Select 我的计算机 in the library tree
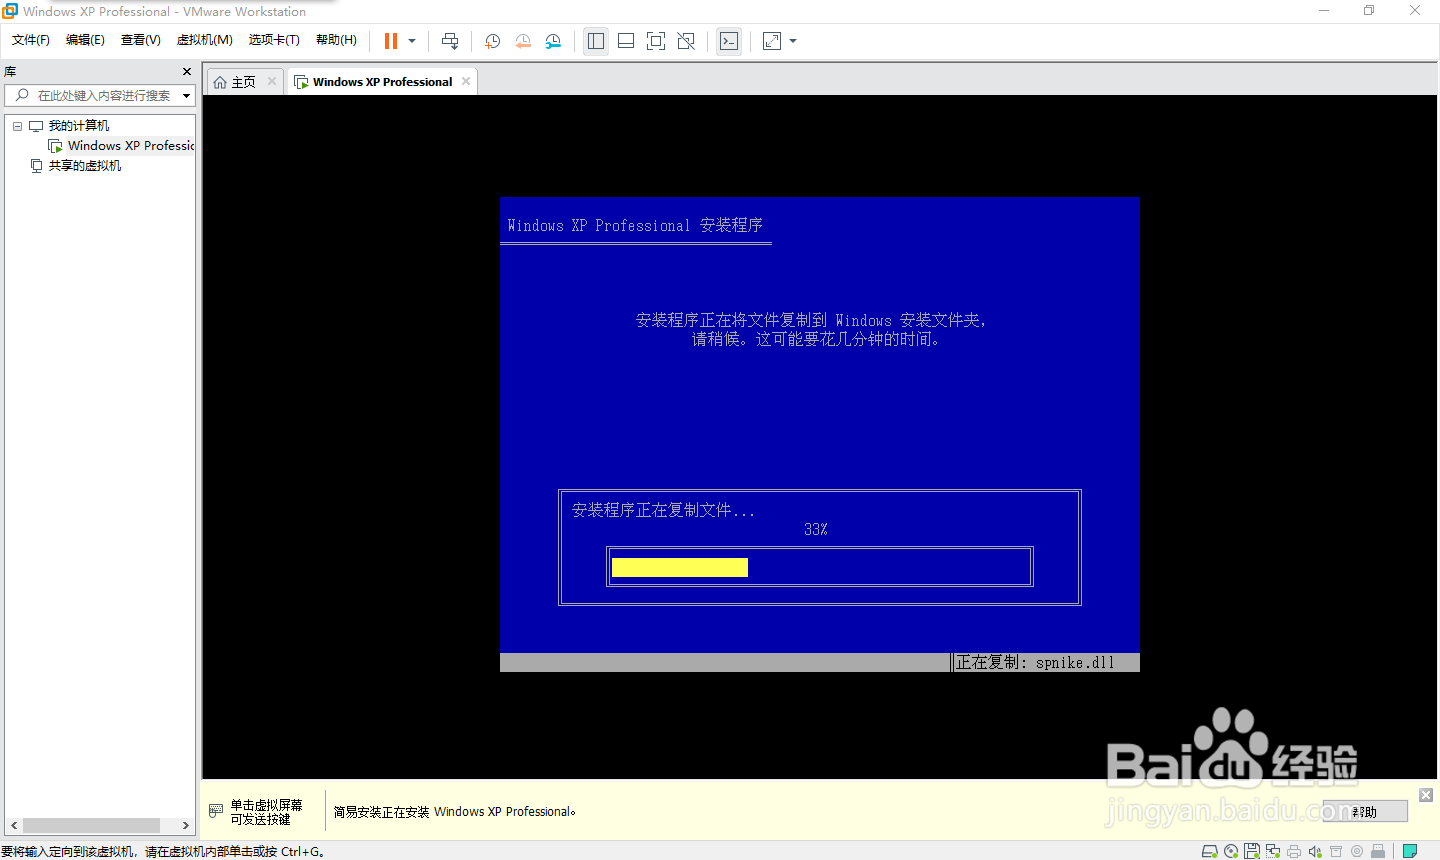Screen dimensions: 1440x860 [x=79, y=126]
